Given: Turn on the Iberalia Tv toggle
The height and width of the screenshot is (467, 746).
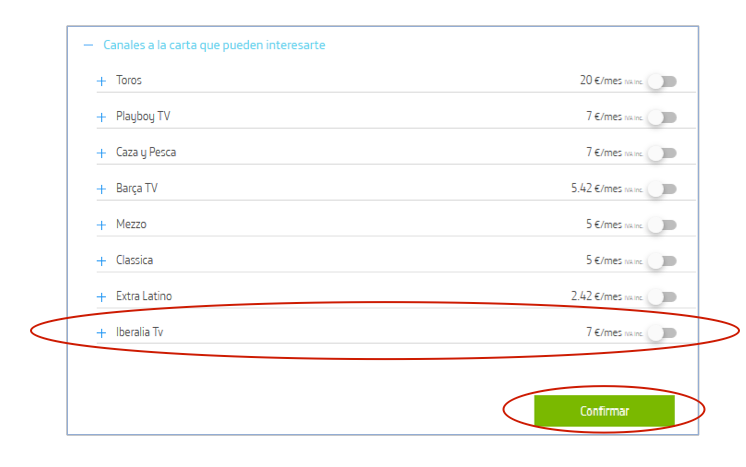Looking at the screenshot, I should coord(661,333).
